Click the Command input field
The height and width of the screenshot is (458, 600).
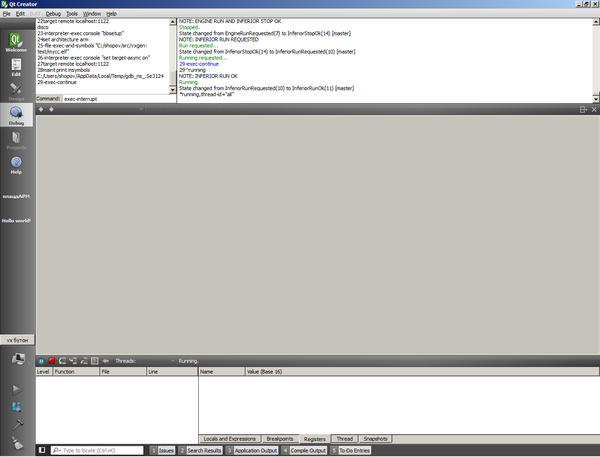pyautogui.click(x=119, y=99)
